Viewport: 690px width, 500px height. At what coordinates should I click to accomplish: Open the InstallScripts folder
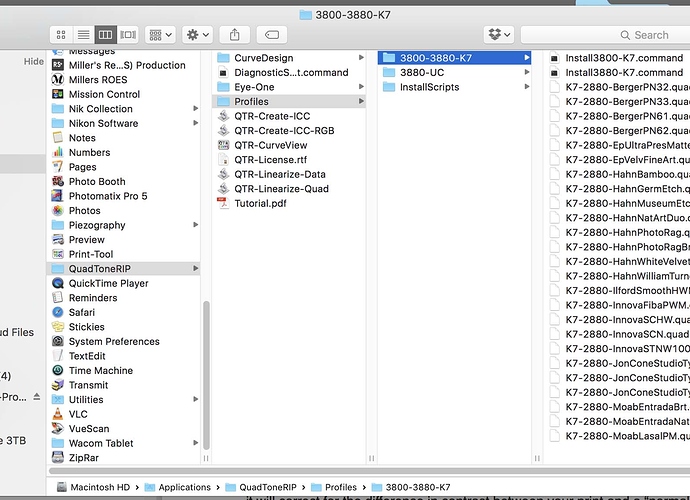tap(455, 87)
